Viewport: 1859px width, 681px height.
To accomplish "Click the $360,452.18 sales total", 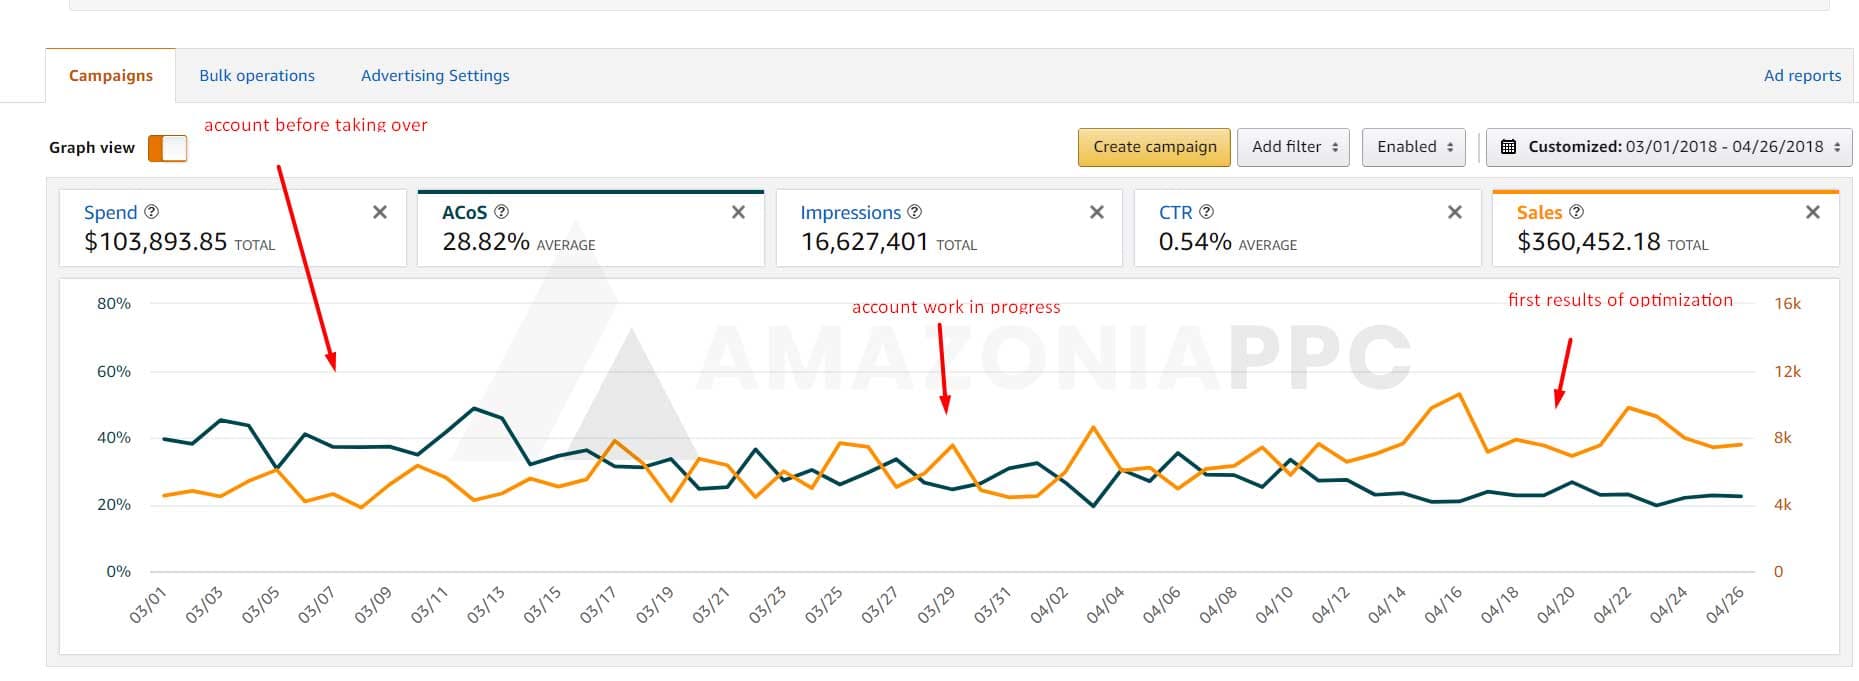I will [x=1589, y=242].
